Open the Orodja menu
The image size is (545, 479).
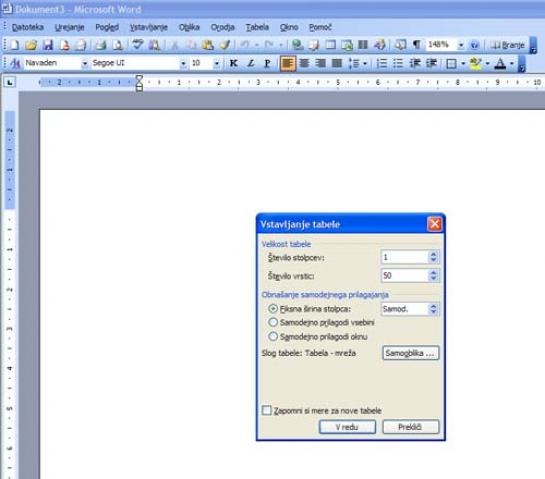(223, 27)
